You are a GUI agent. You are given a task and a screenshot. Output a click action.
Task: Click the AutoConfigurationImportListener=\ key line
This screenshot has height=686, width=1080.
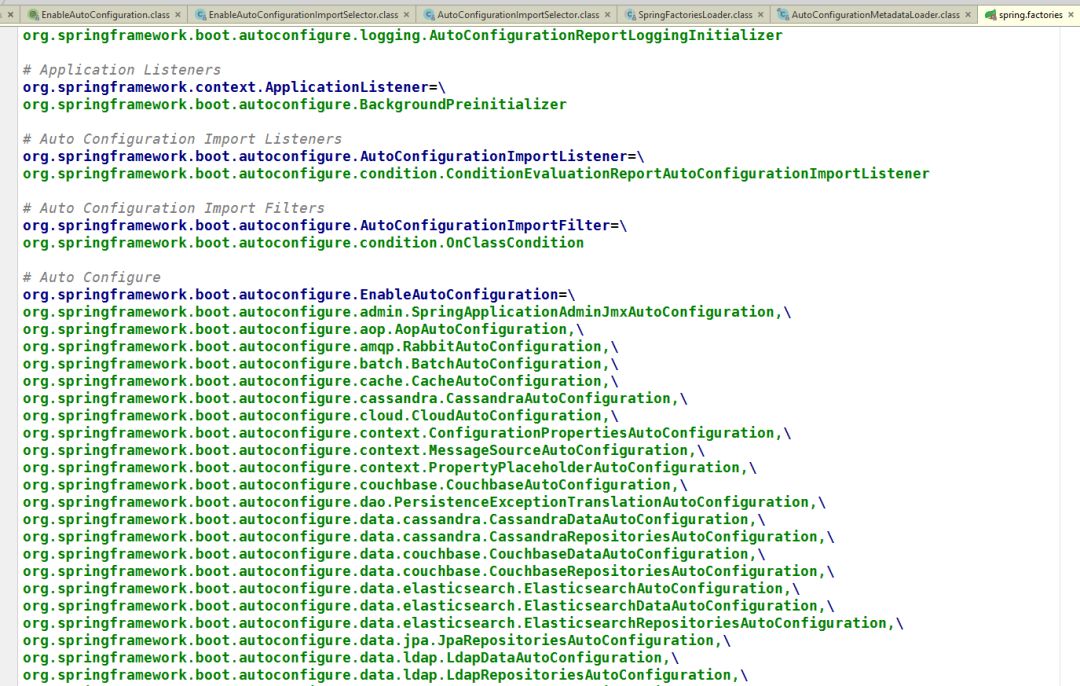(333, 156)
